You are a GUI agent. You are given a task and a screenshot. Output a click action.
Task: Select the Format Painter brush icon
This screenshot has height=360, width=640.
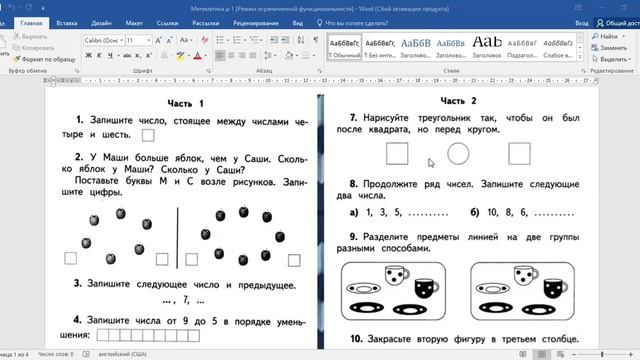(17, 59)
